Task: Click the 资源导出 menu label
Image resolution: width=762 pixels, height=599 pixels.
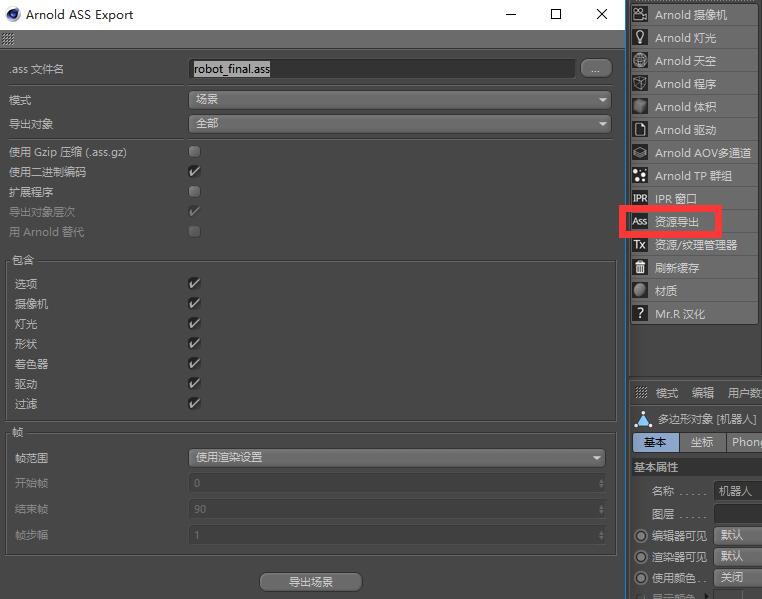Action: click(x=676, y=222)
